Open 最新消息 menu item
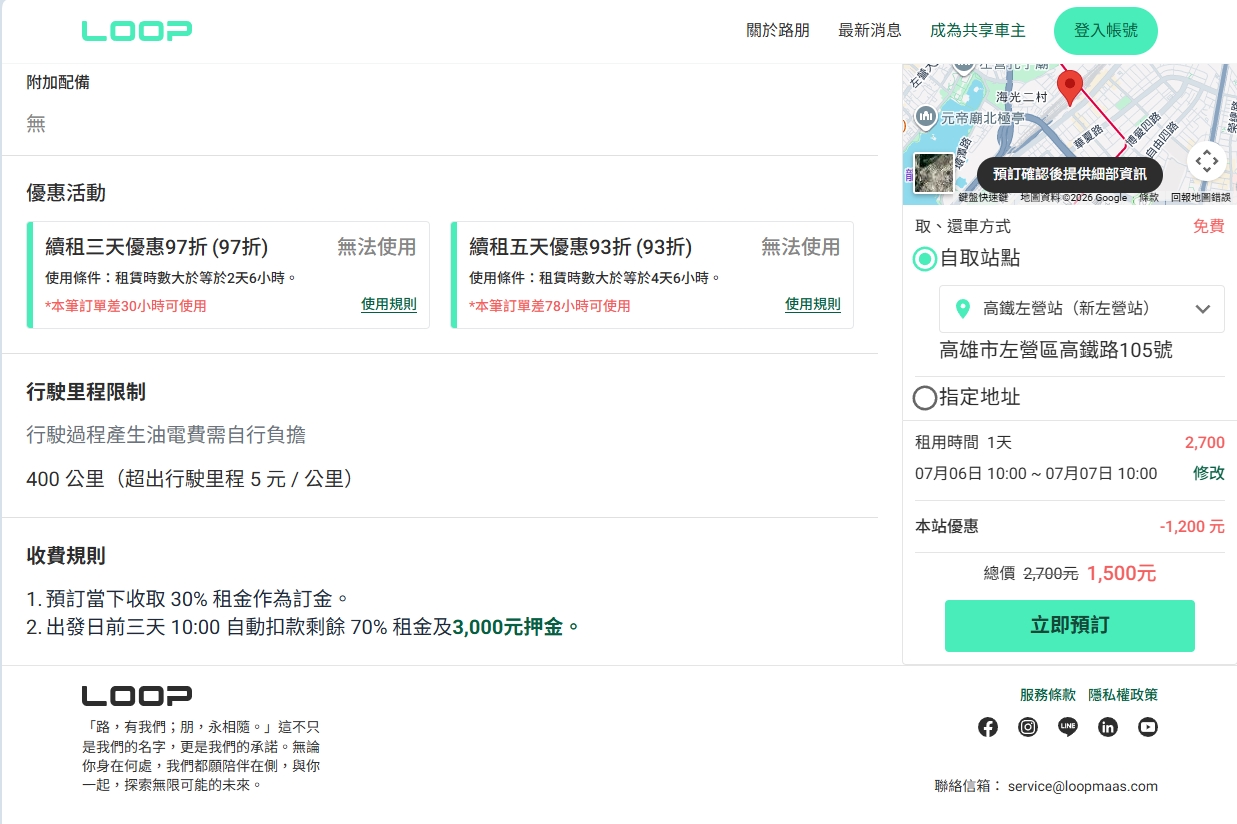Viewport: 1237px width, 824px height. pos(870,31)
